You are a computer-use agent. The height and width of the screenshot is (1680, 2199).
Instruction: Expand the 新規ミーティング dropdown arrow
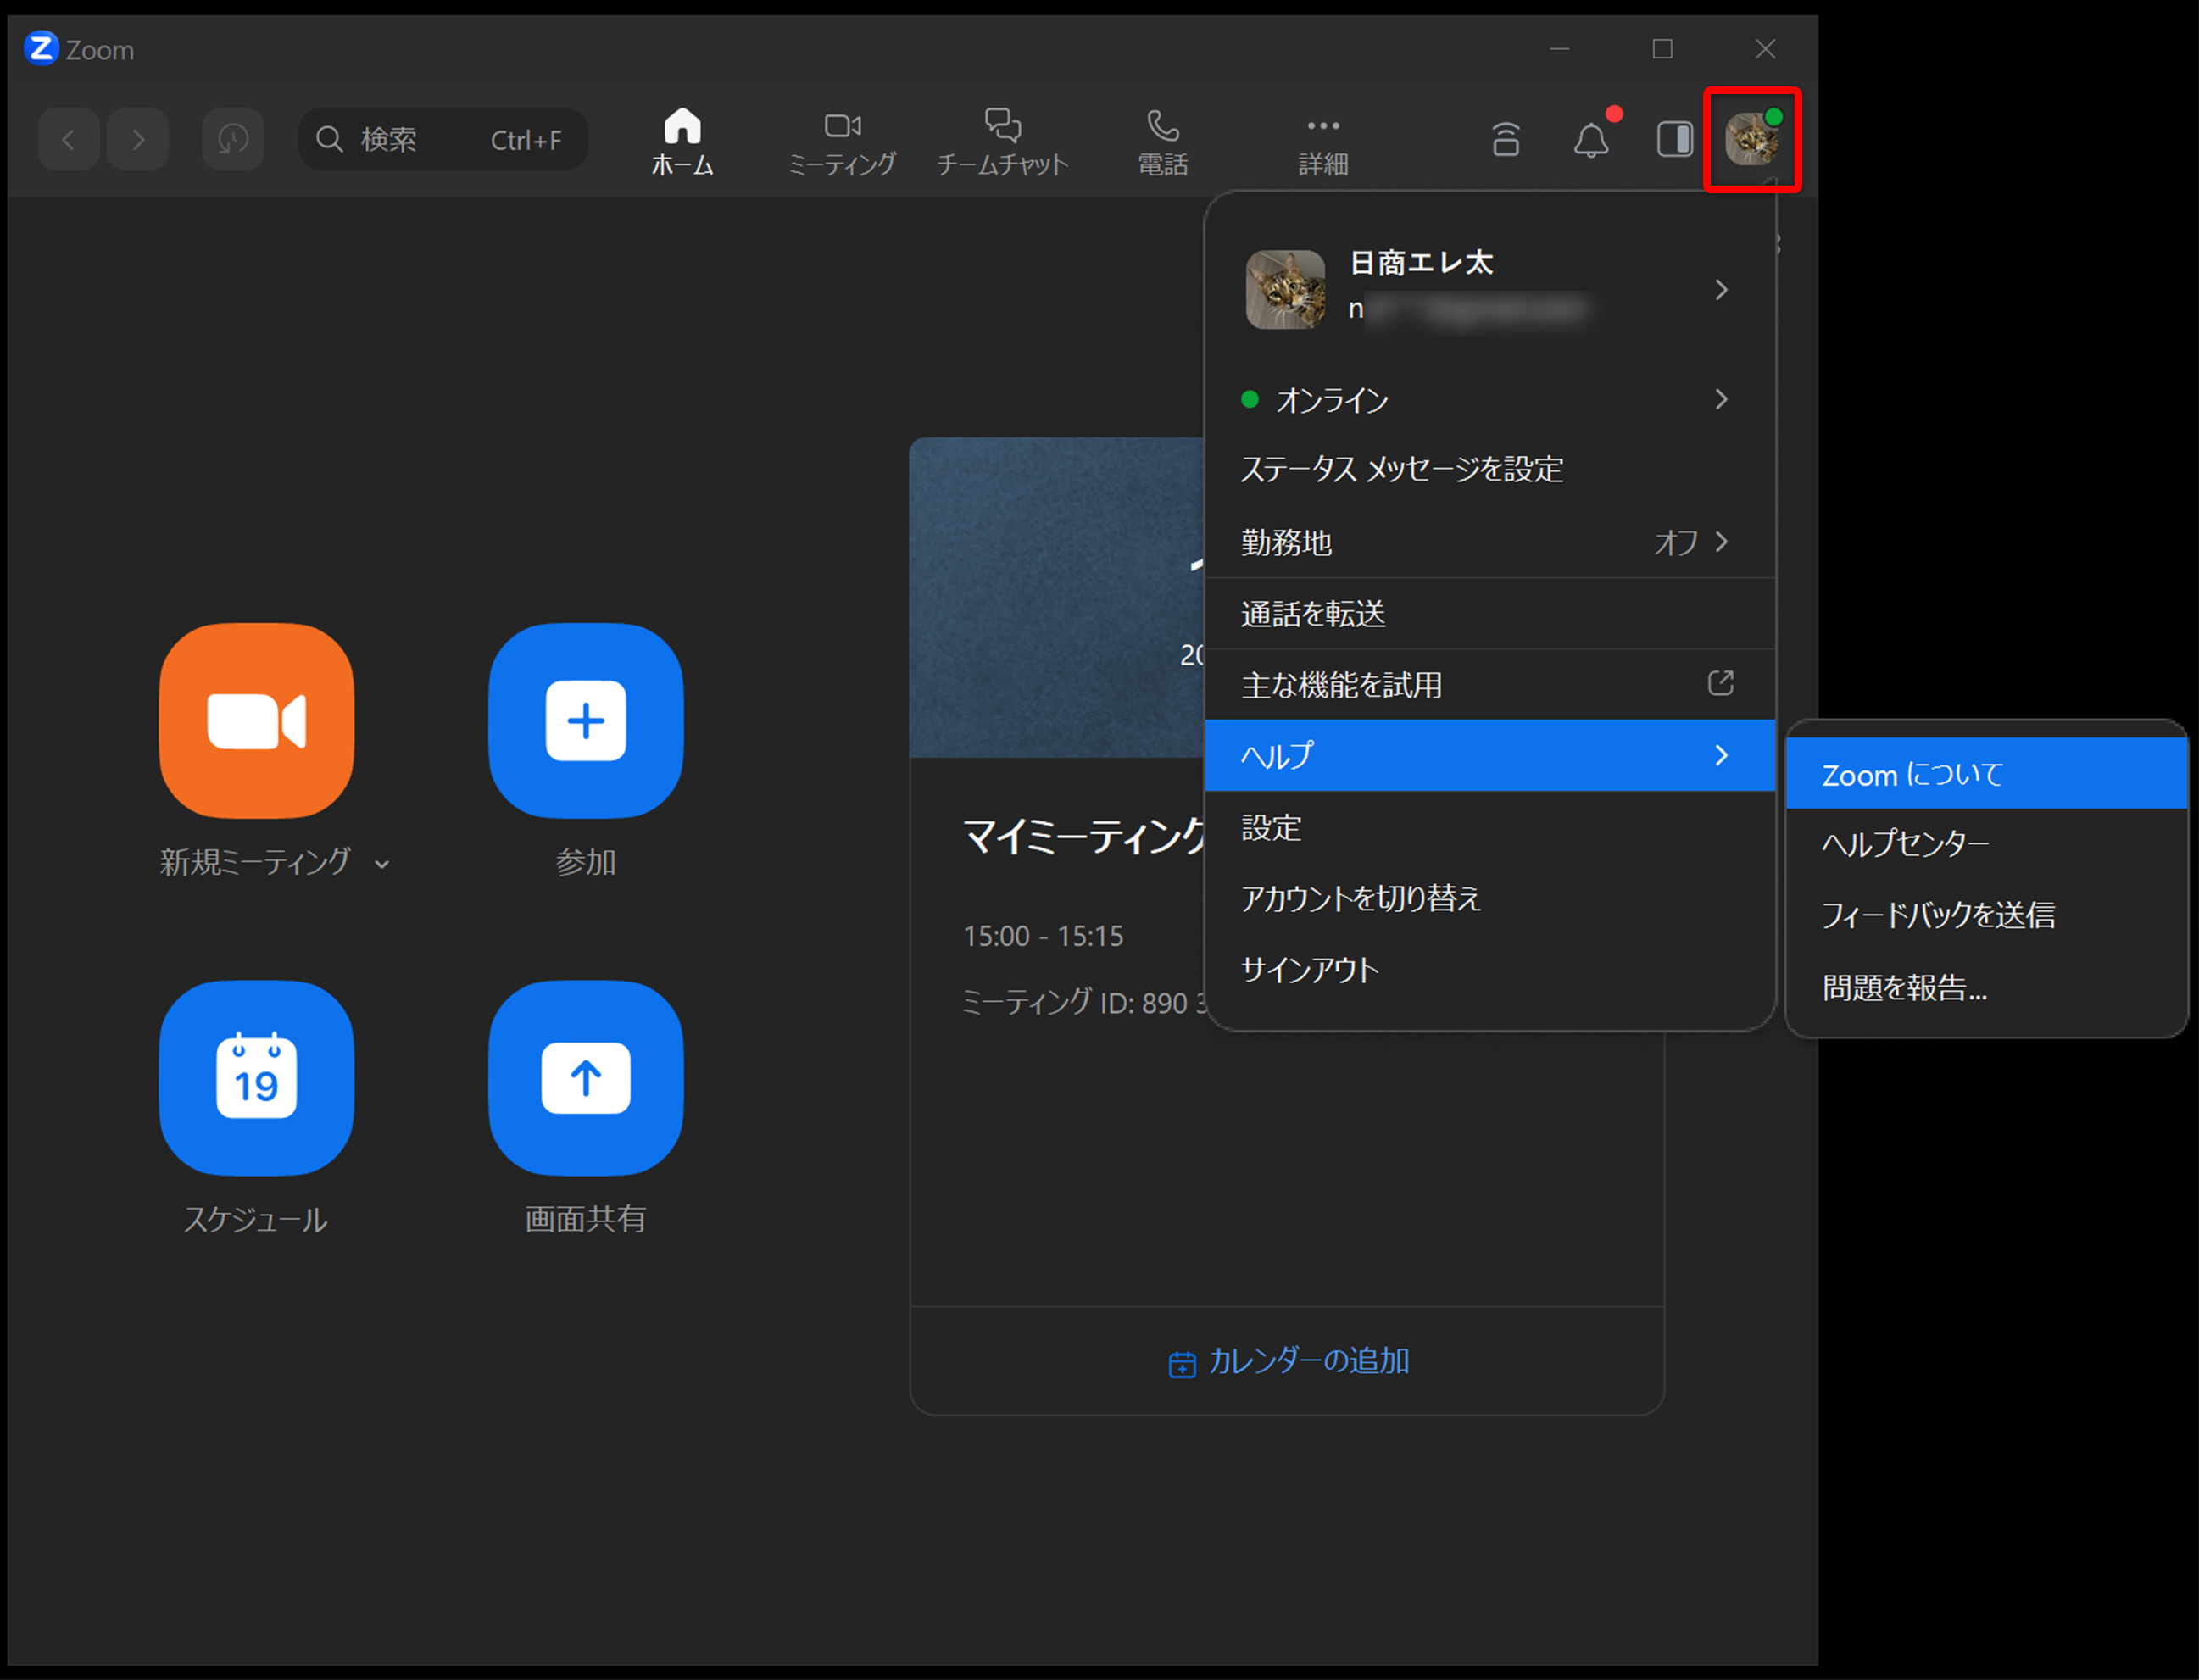[x=382, y=864]
